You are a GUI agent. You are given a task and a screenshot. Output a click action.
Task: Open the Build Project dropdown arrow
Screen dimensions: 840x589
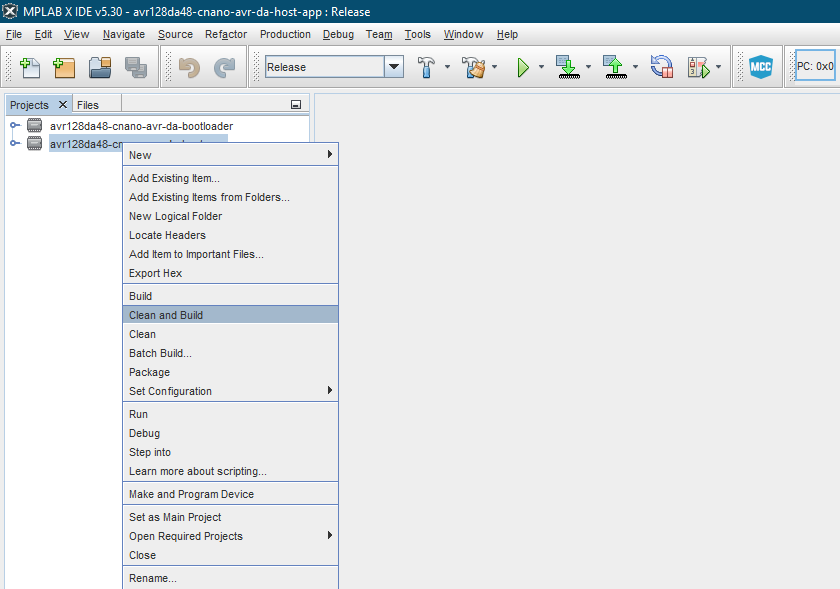coord(447,67)
